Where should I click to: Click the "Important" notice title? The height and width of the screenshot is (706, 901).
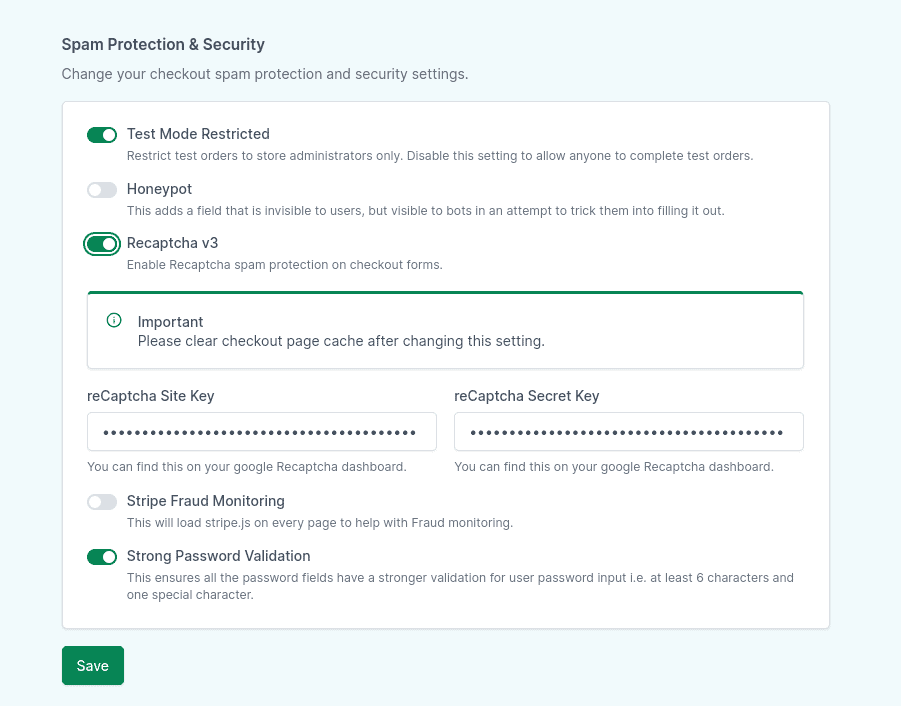[170, 322]
